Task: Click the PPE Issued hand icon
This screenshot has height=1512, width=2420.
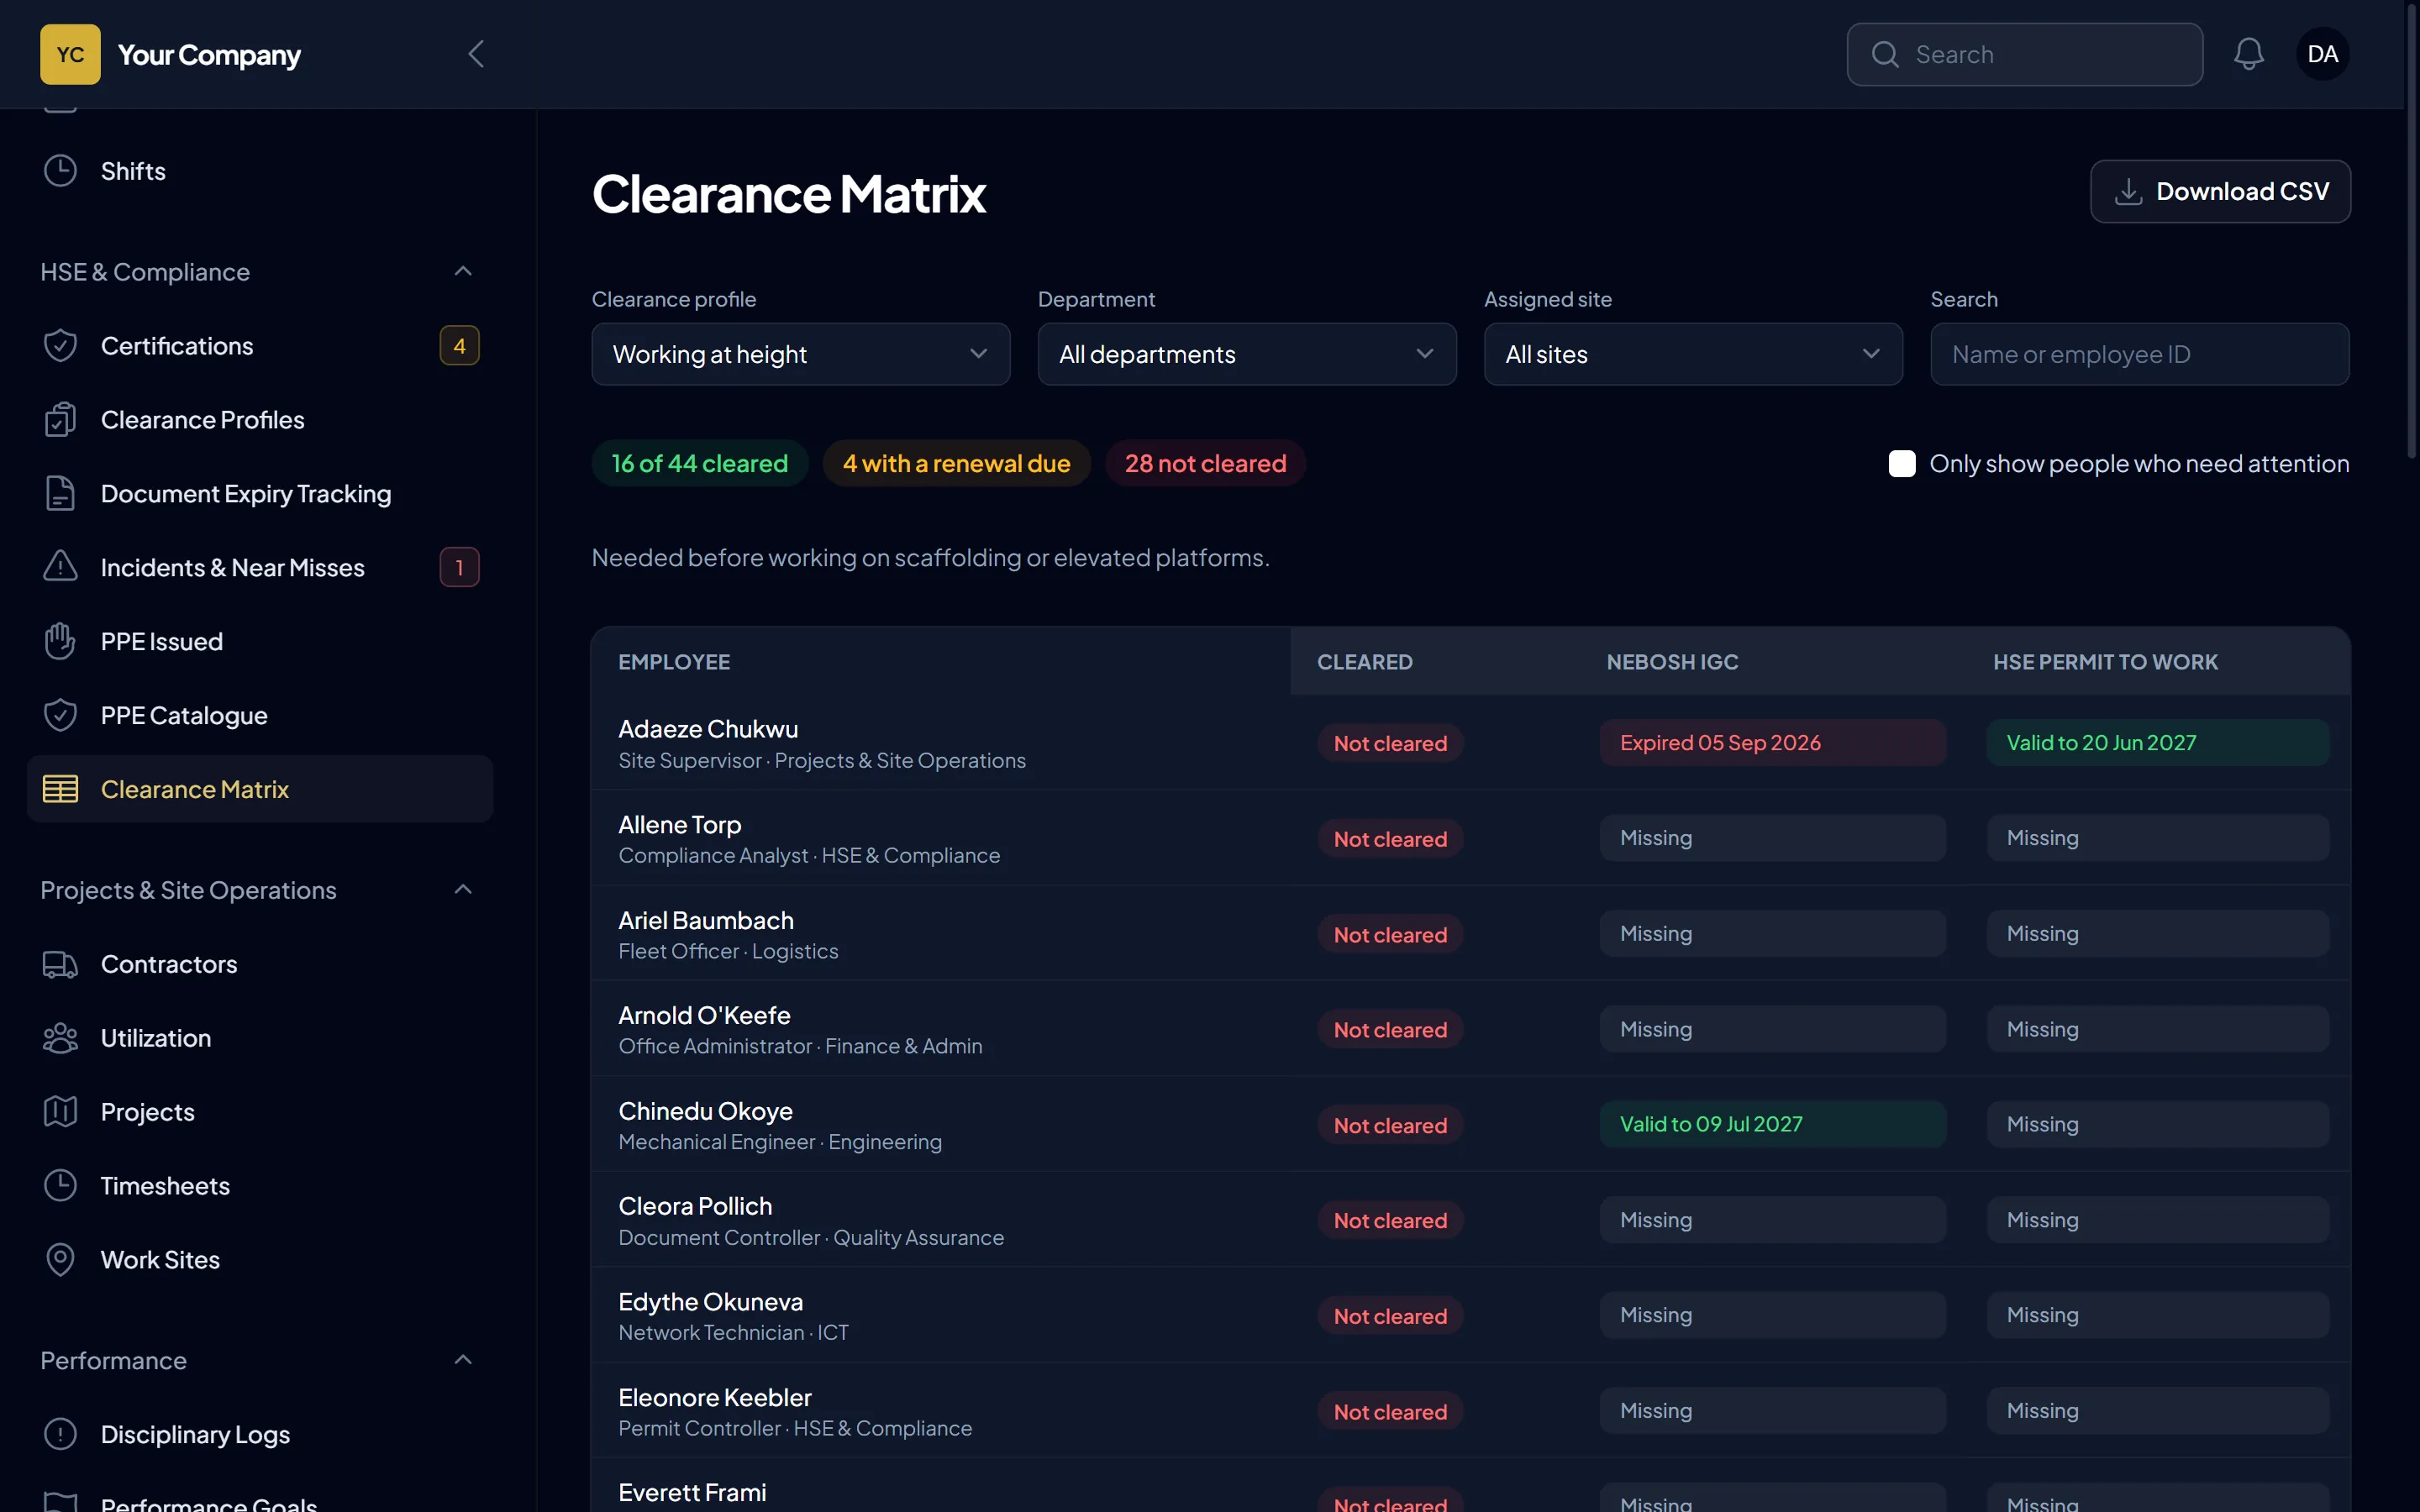Action: (60, 641)
